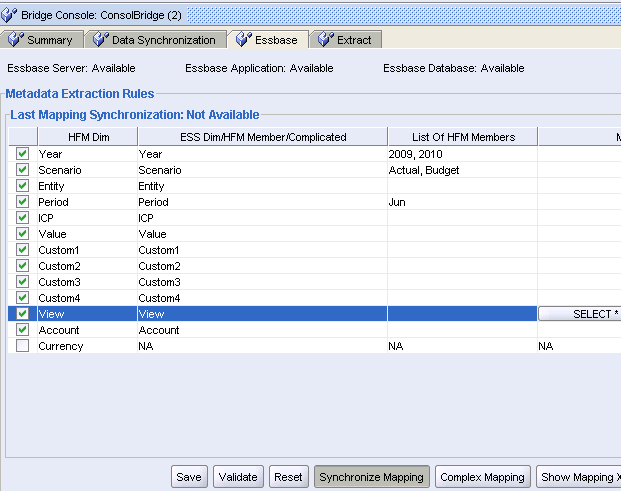This screenshot has width=621, height=491.
Task: Click the Essbase tab icon
Action: tap(243, 40)
